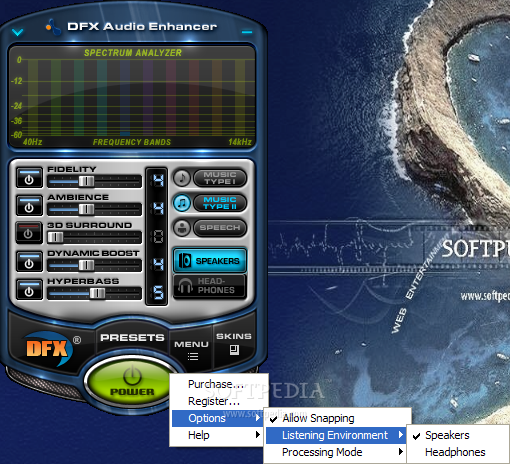Viewport: 510px width, 464px height.
Task: Toggle the Fidelity power button
Action: [x=29, y=178]
